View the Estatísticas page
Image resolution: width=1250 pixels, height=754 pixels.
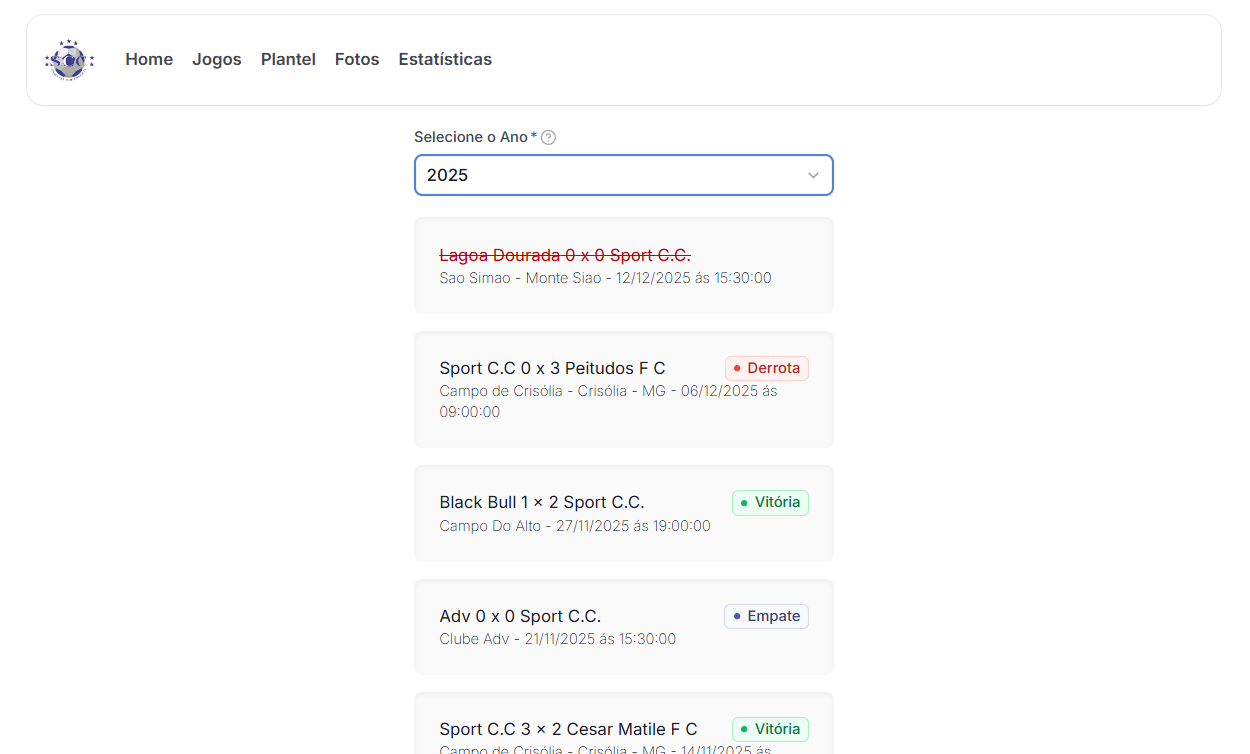point(445,60)
